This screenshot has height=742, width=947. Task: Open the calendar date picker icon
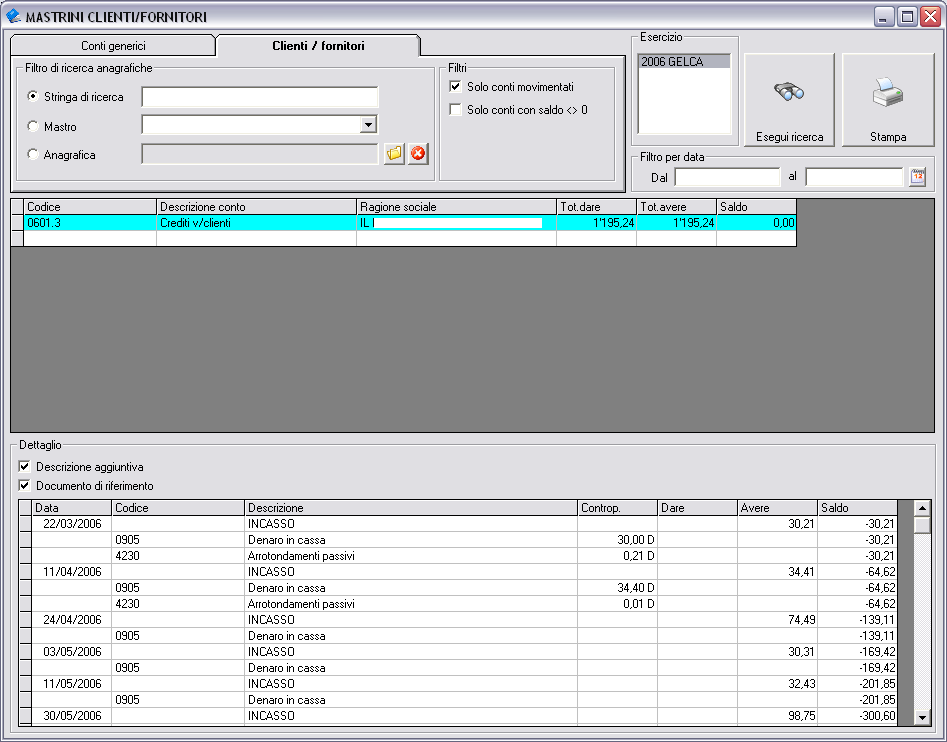[x=917, y=177]
